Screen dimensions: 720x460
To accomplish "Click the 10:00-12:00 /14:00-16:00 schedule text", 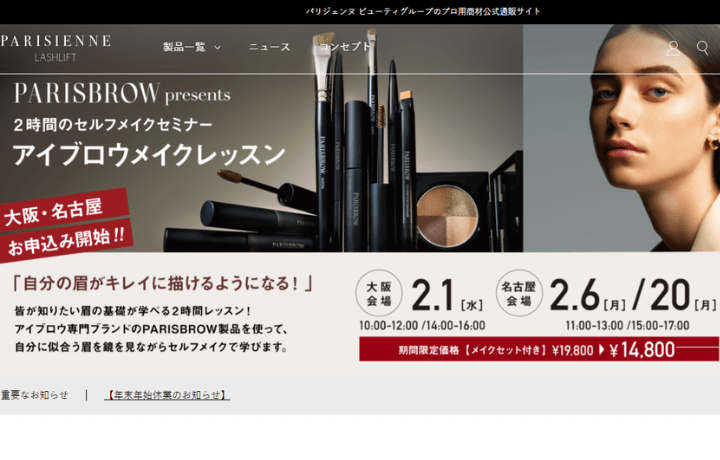I will click(422, 325).
